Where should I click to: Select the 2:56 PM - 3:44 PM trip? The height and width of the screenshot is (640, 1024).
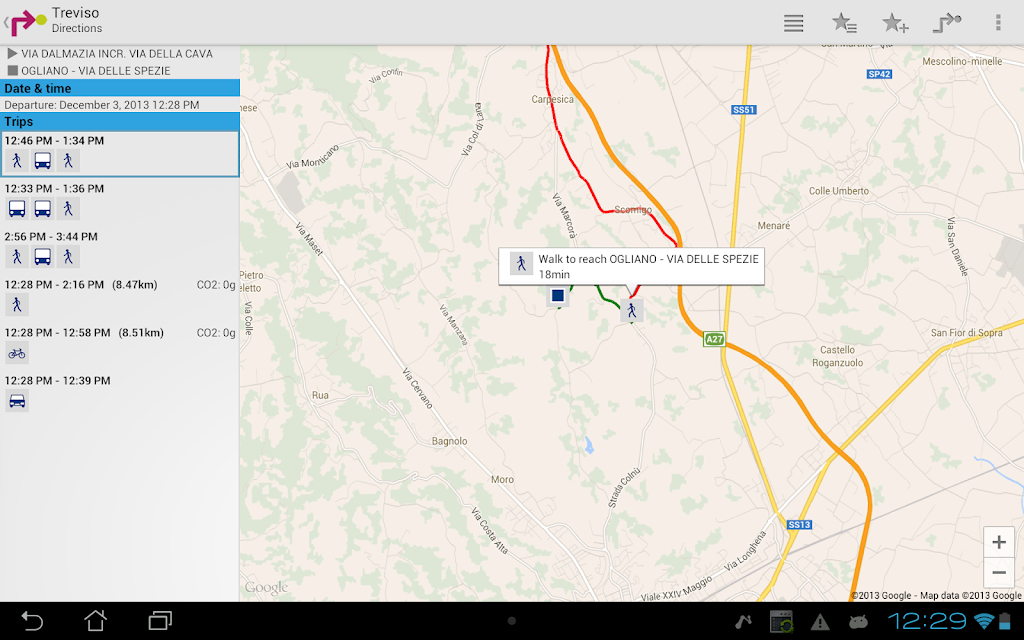tap(120, 249)
